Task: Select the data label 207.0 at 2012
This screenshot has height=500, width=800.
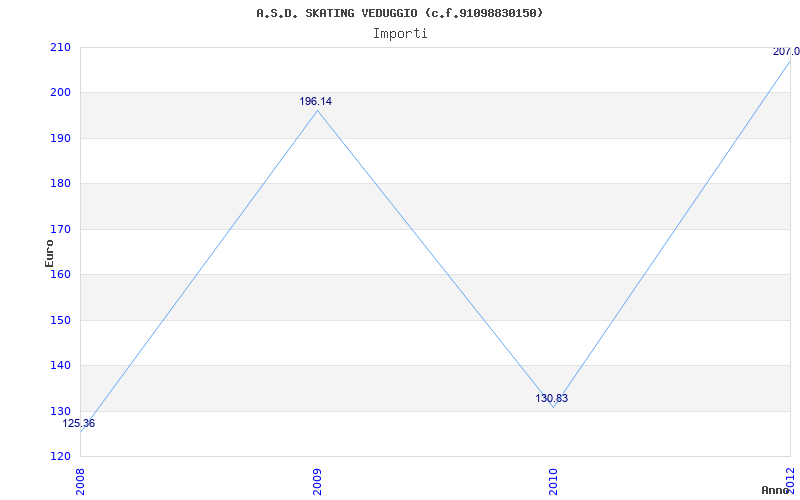Action: pyautogui.click(x=786, y=52)
